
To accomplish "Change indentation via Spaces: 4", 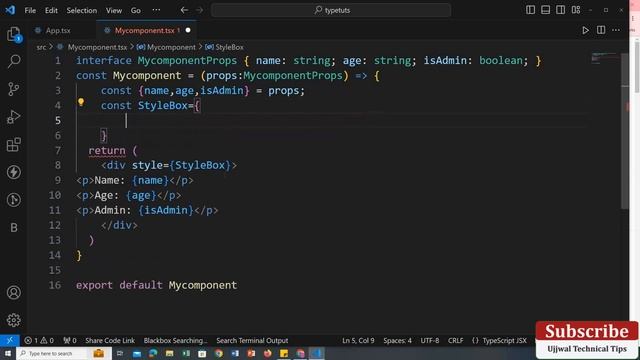I will [x=397, y=340].
